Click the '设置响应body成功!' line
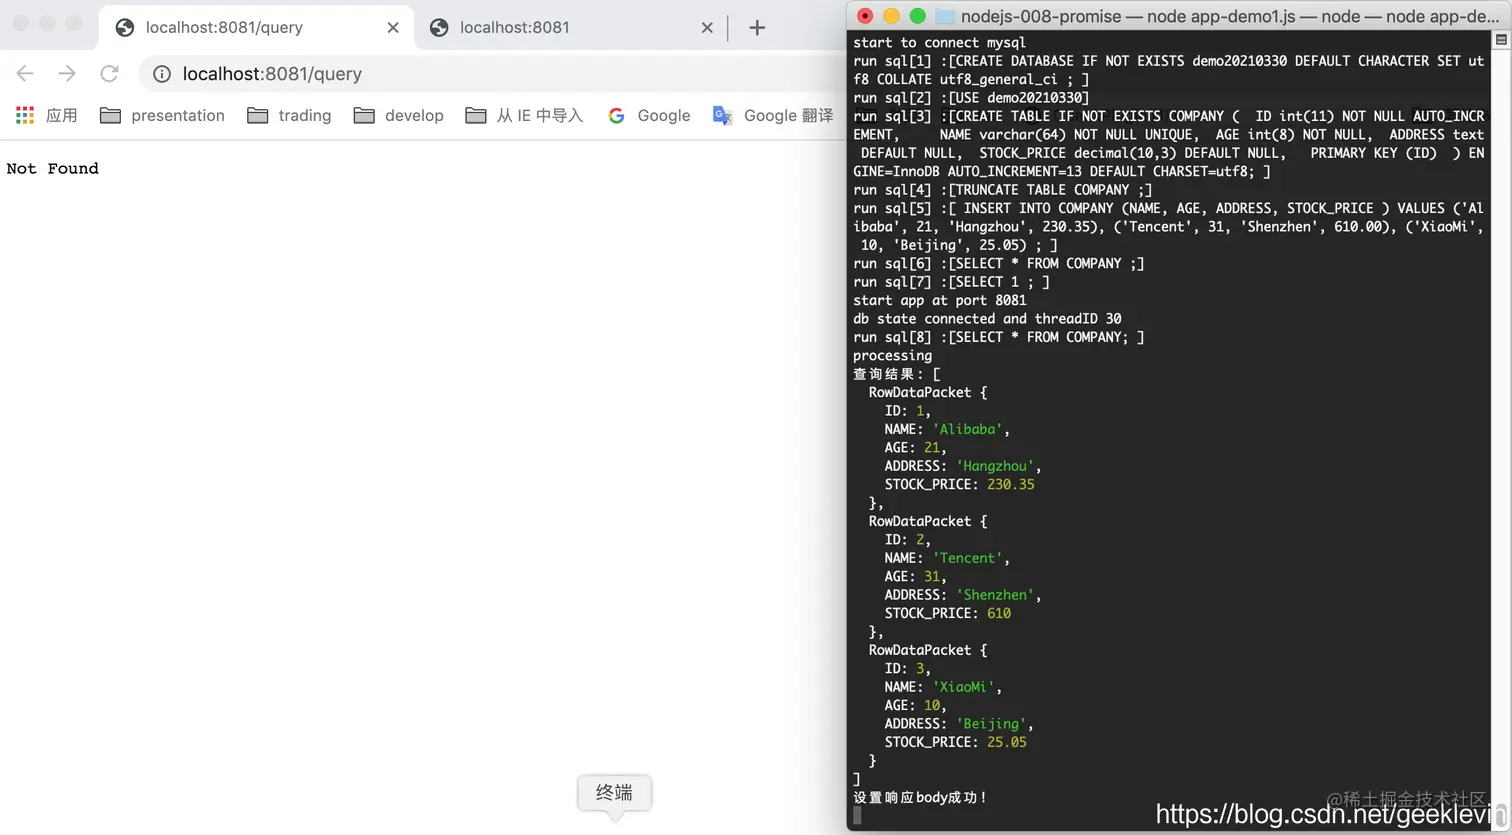The height and width of the screenshot is (835, 1512). pyautogui.click(x=921, y=797)
